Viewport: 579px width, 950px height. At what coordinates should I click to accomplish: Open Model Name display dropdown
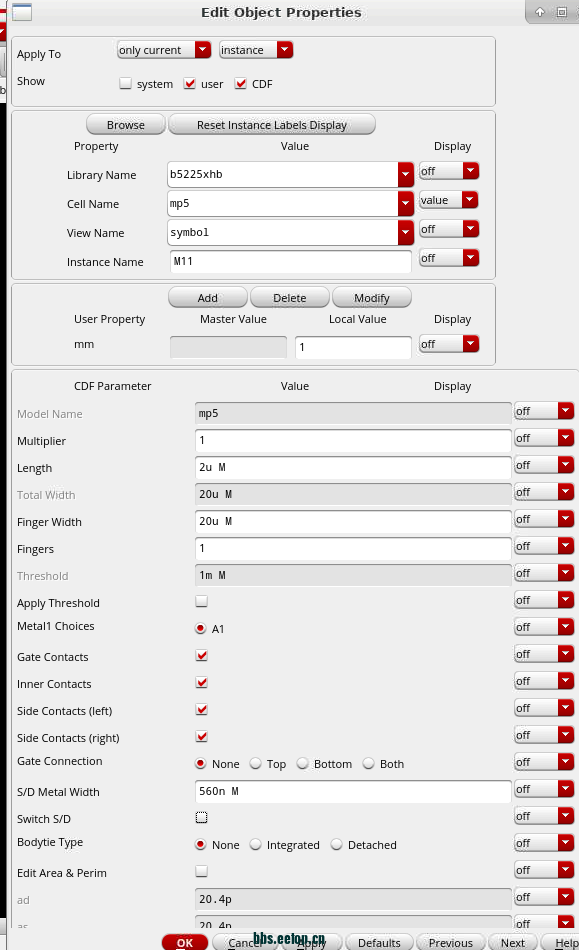[544, 411]
